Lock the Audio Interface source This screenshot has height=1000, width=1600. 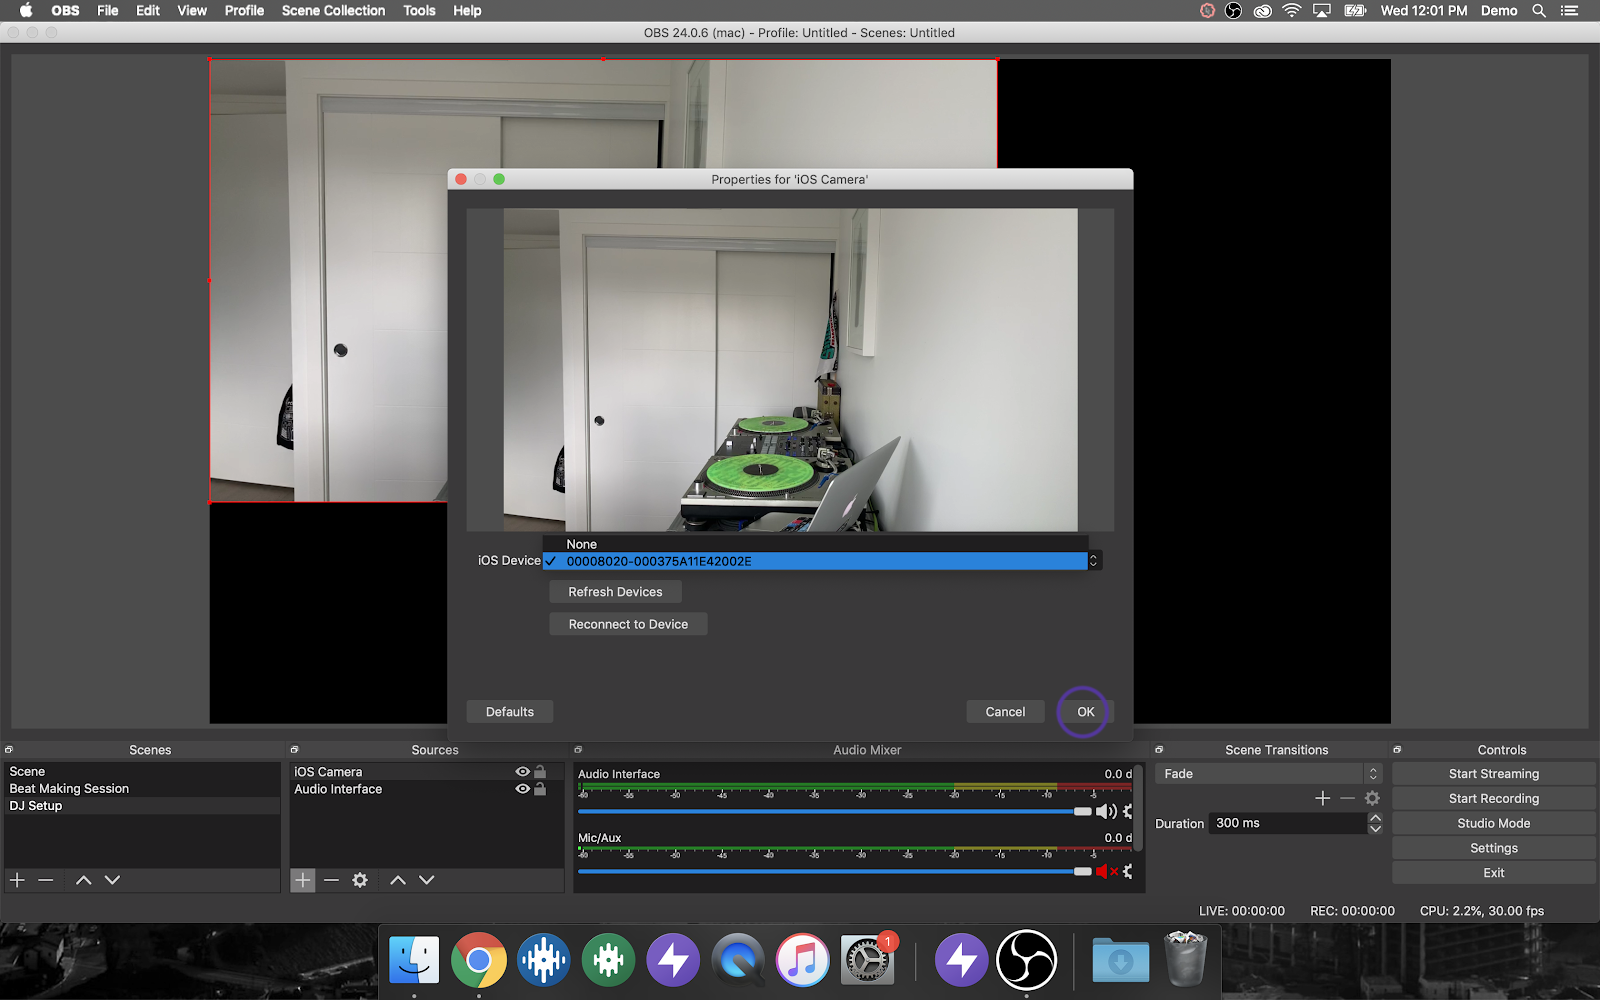tap(540, 789)
